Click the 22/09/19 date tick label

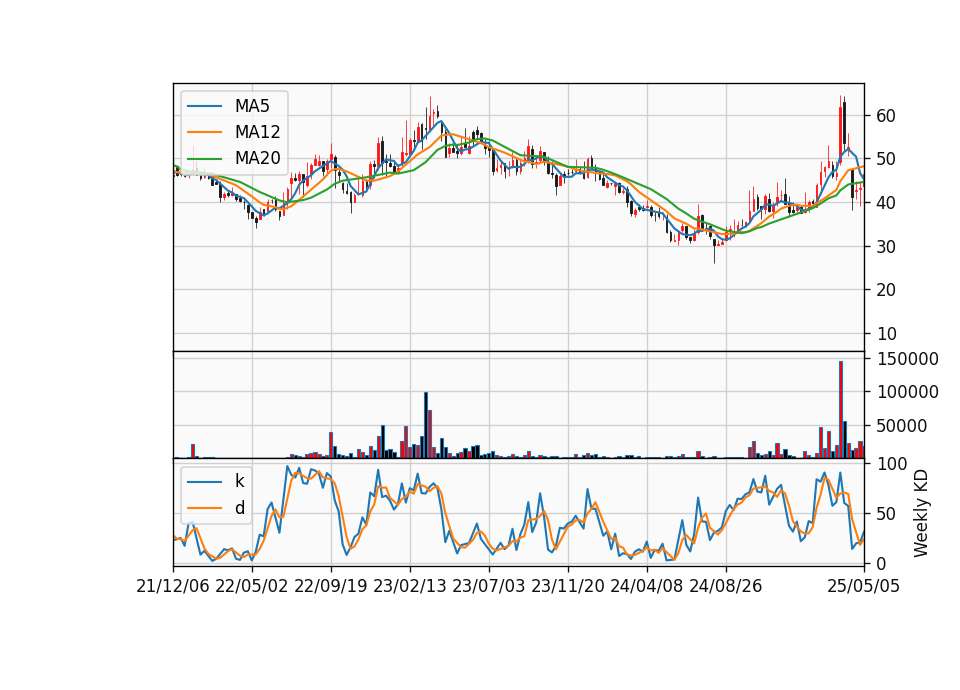331,587
